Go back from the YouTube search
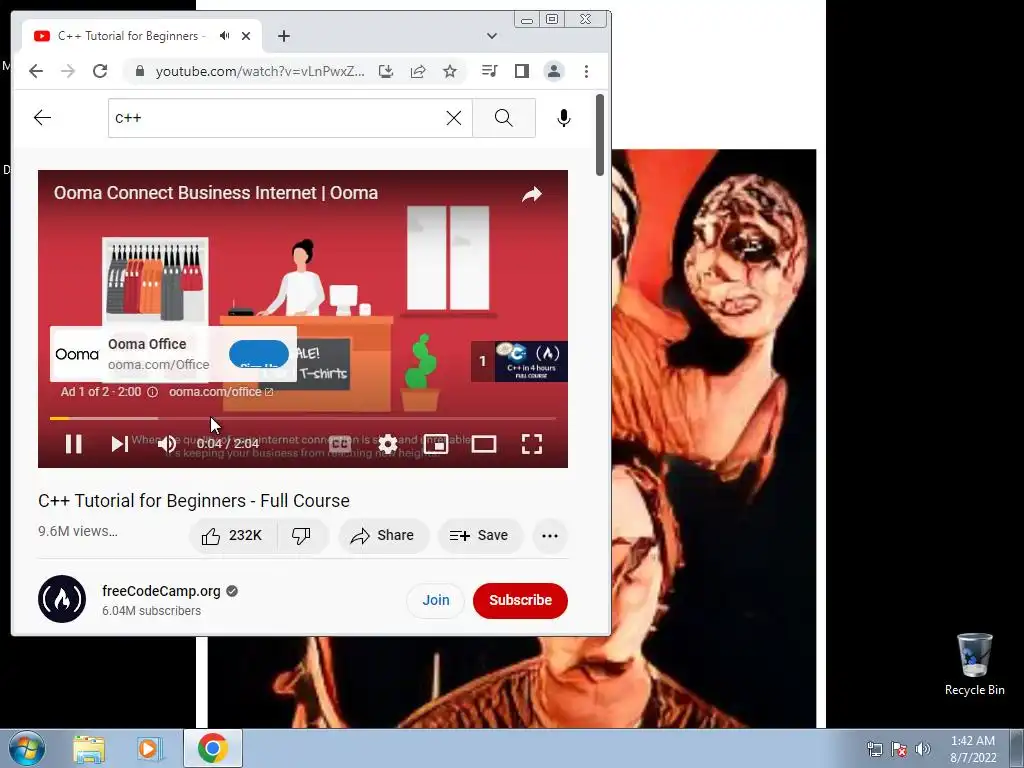This screenshot has width=1024, height=768. 42,118
